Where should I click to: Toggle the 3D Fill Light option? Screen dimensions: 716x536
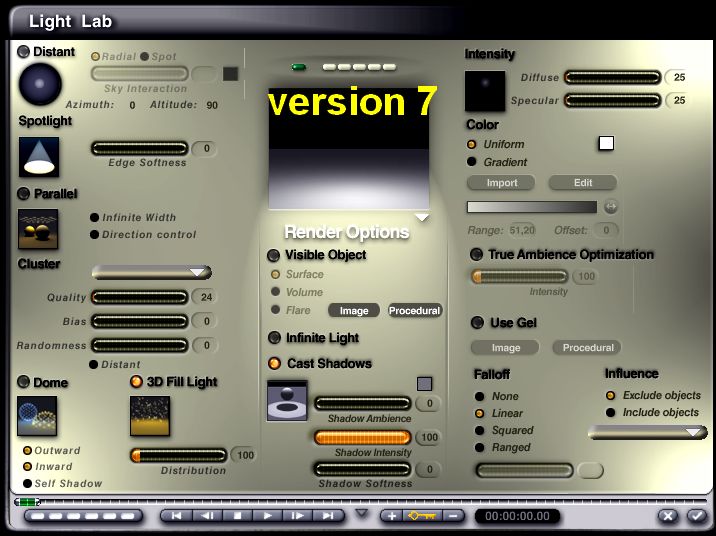click(136, 382)
